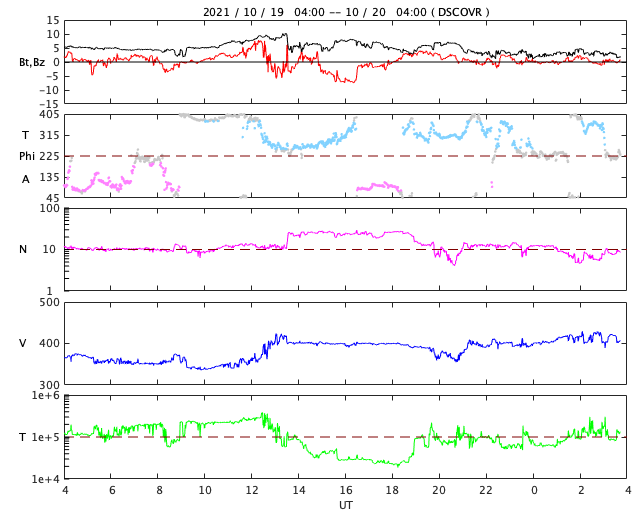Click the '14' hour tick label

[298, 490]
